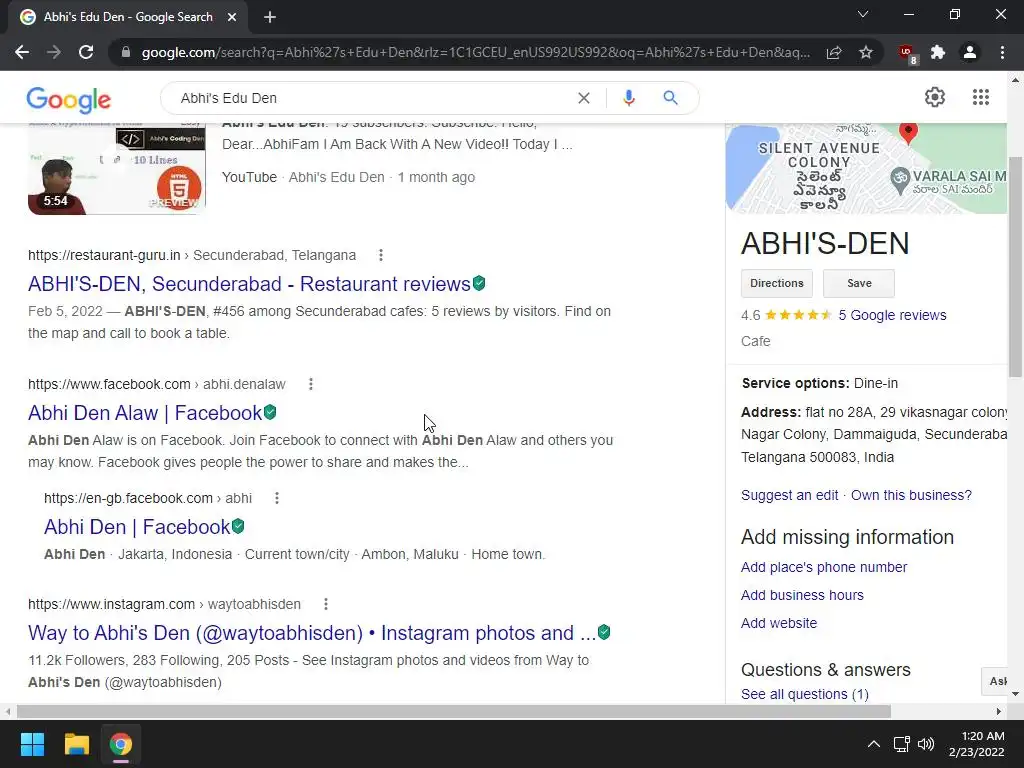The width and height of the screenshot is (1024, 768).
Task: Open 5 Google reviews link
Action: (x=892, y=315)
